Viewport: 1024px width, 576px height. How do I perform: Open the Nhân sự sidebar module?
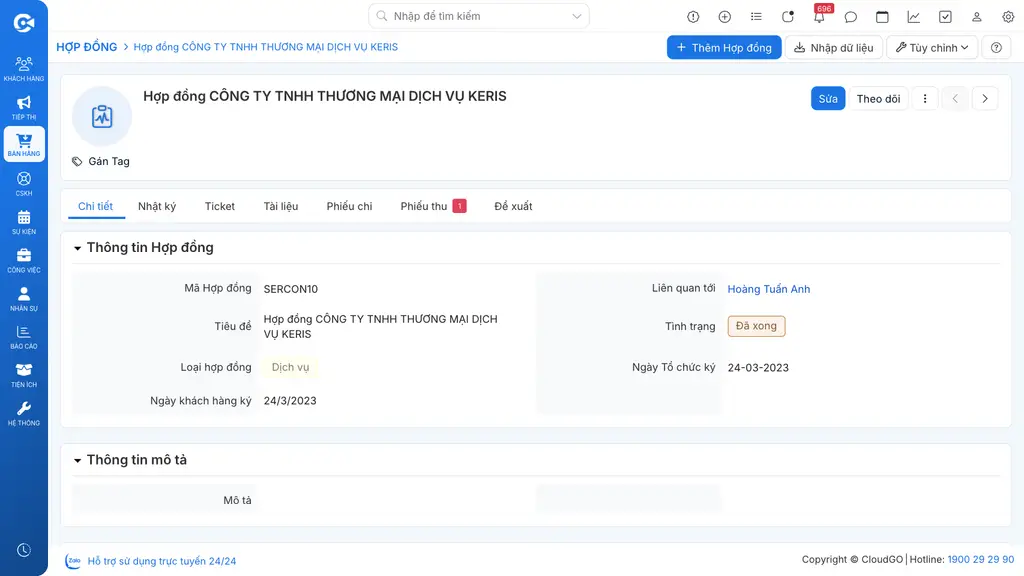pos(24,298)
